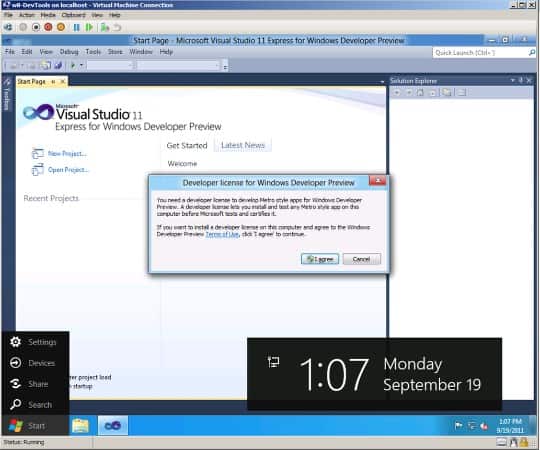Click the volume tray icon
Image resolution: width=540 pixels, height=450 pixels.
click(484, 426)
